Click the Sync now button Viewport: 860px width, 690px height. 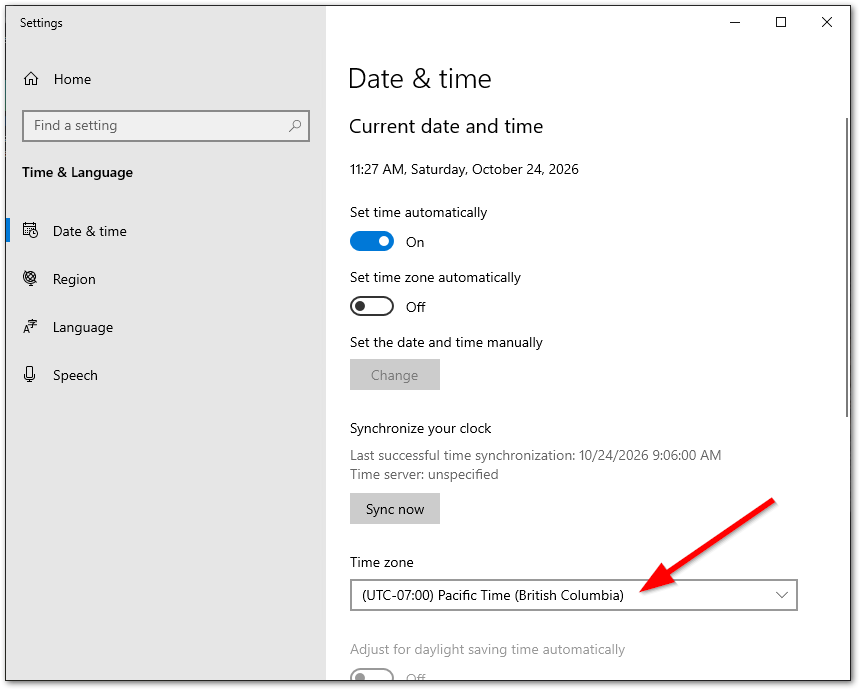coord(395,509)
